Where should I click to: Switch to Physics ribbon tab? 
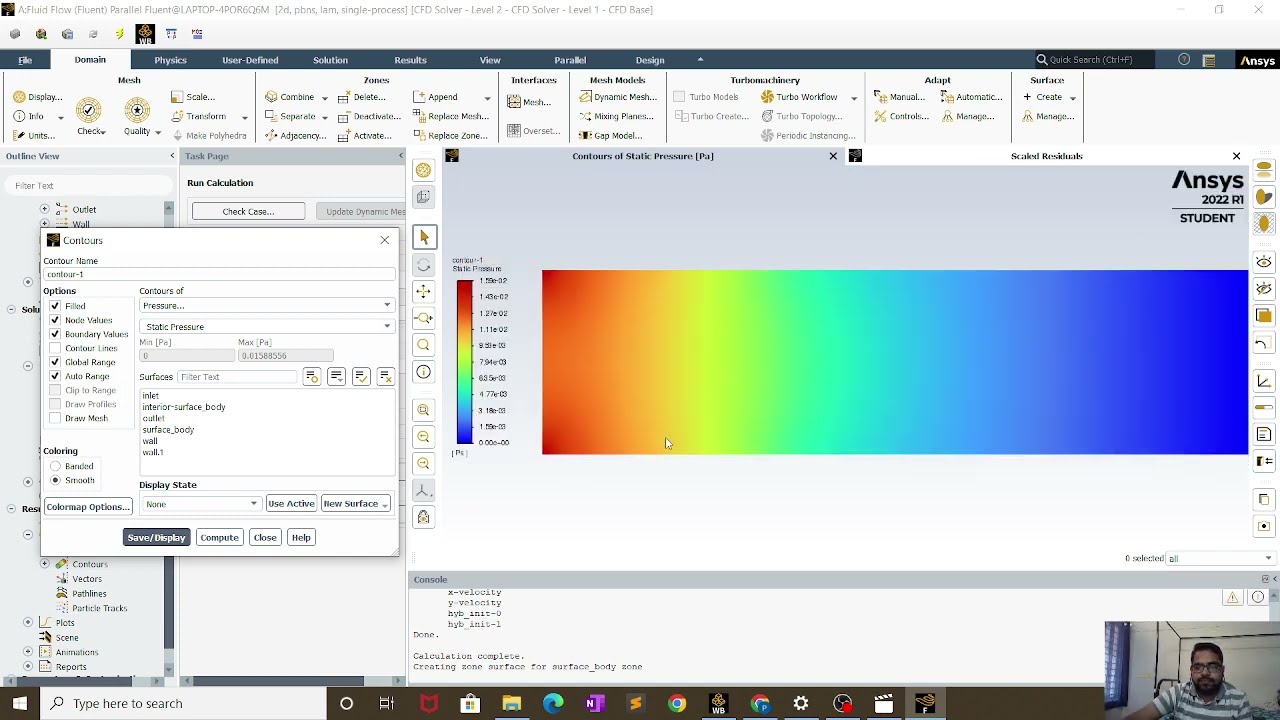tap(170, 60)
